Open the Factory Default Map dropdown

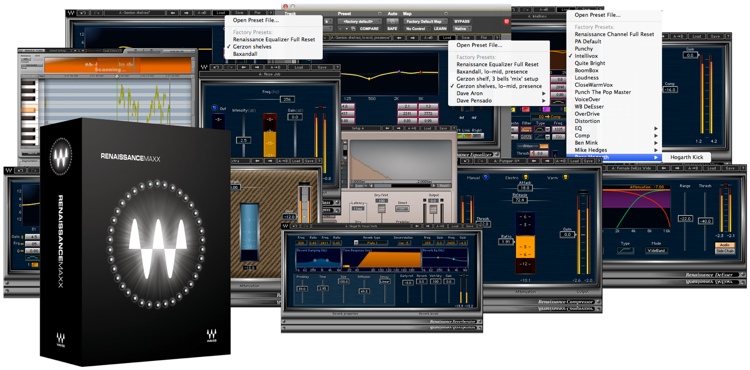[425, 21]
